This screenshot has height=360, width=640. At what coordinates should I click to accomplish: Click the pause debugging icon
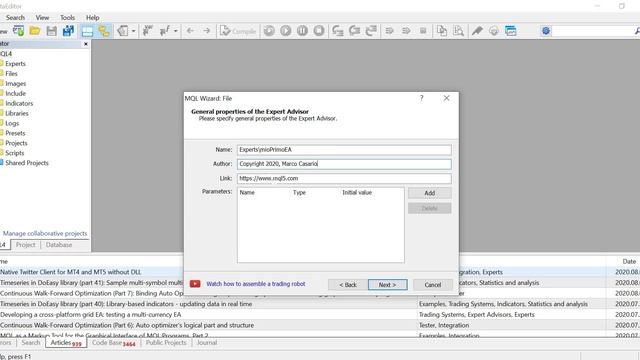302,31
